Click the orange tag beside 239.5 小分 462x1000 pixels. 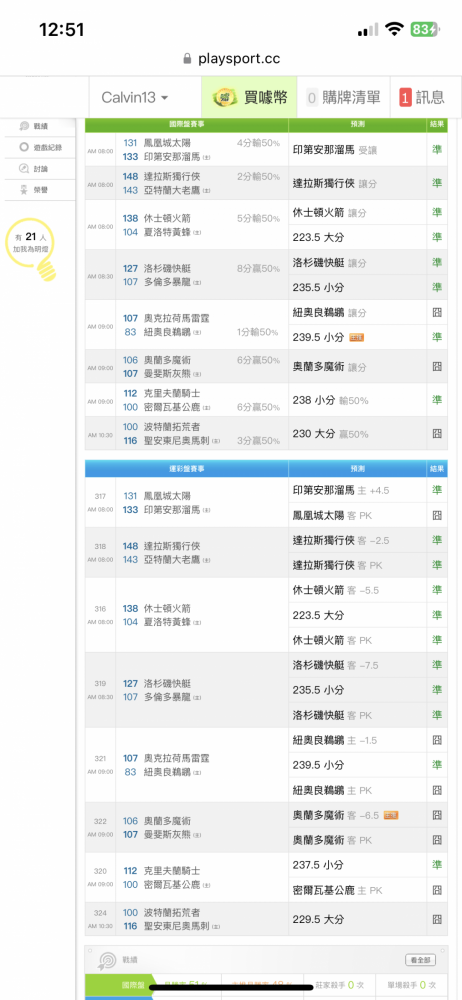[x=356, y=337]
